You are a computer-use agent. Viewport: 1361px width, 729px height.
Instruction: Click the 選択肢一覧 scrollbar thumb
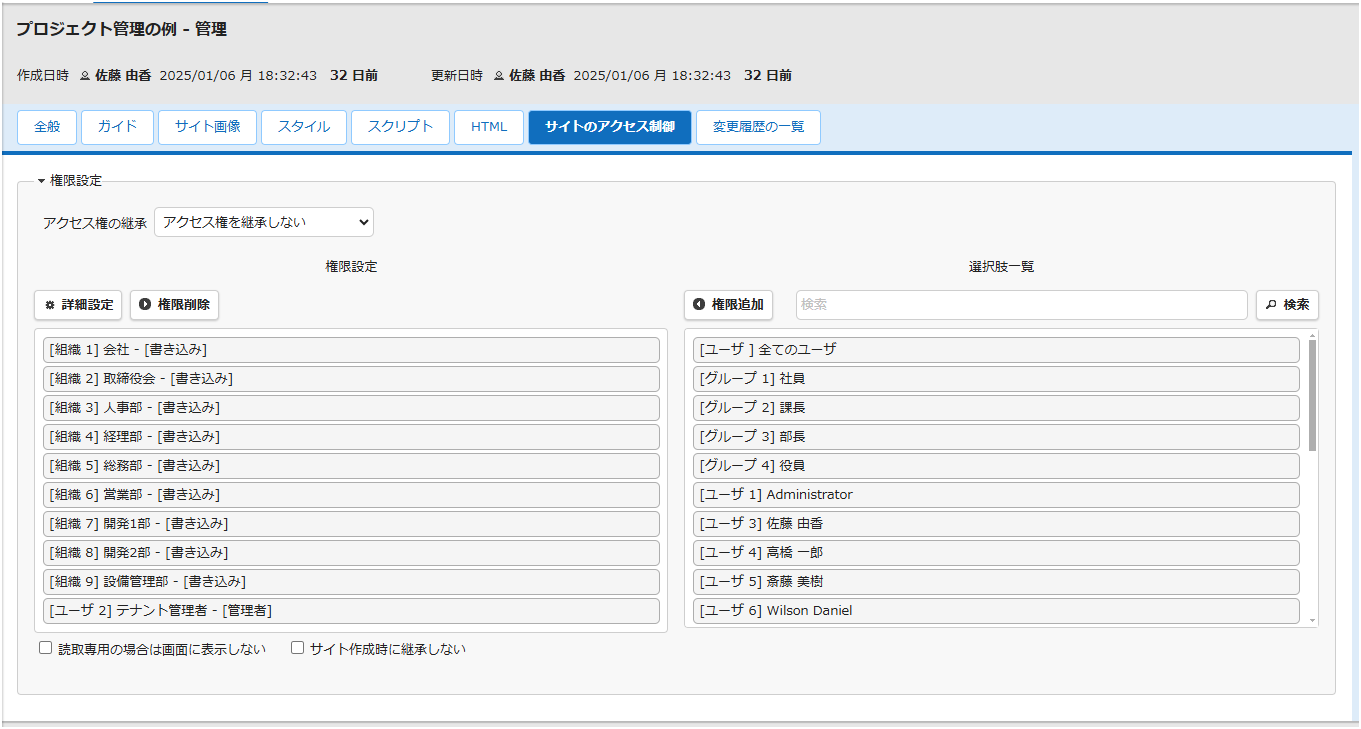(x=1312, y=395)
